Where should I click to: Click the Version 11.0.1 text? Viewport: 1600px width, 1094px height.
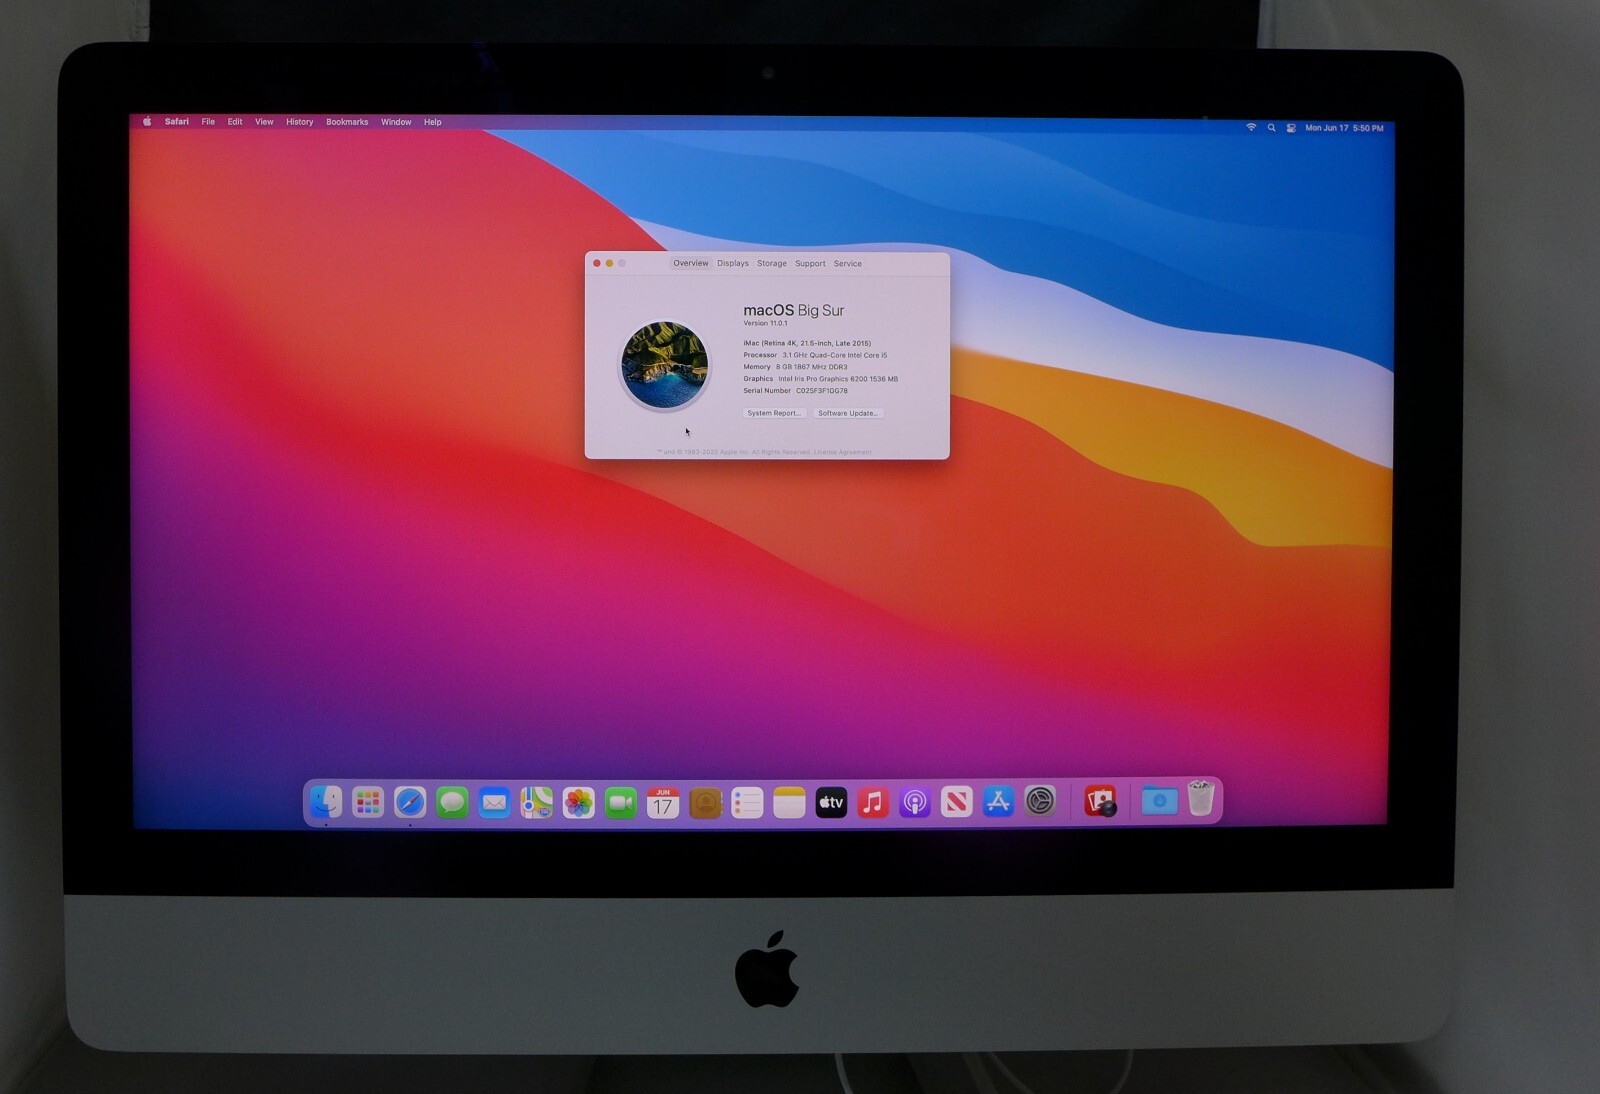765,323
